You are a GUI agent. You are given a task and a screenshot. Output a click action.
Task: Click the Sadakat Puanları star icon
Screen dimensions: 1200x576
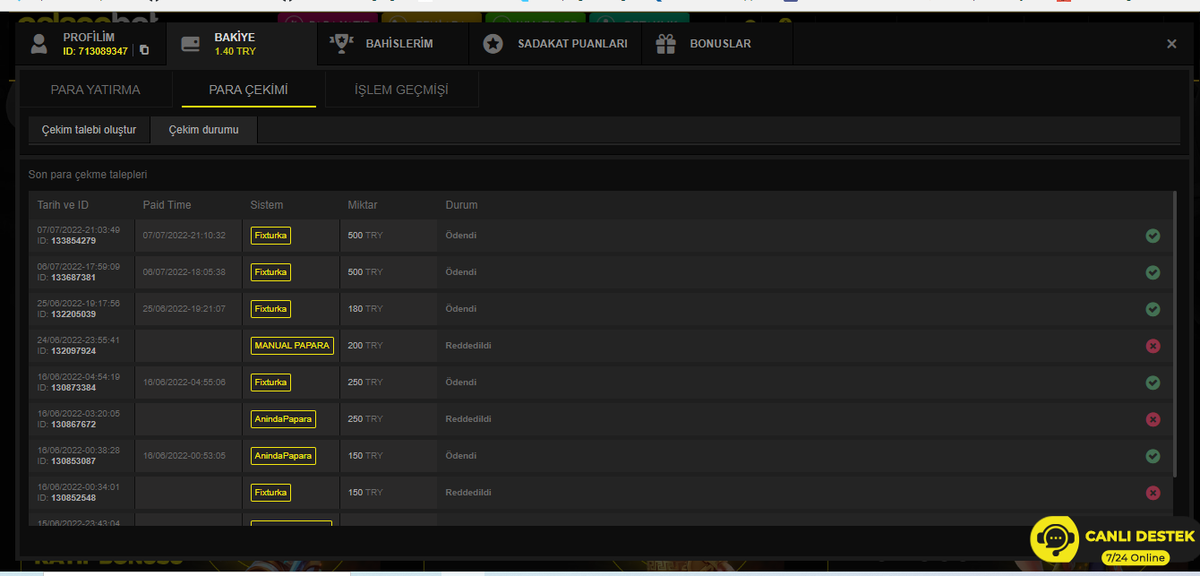click(x=493, y=44)
